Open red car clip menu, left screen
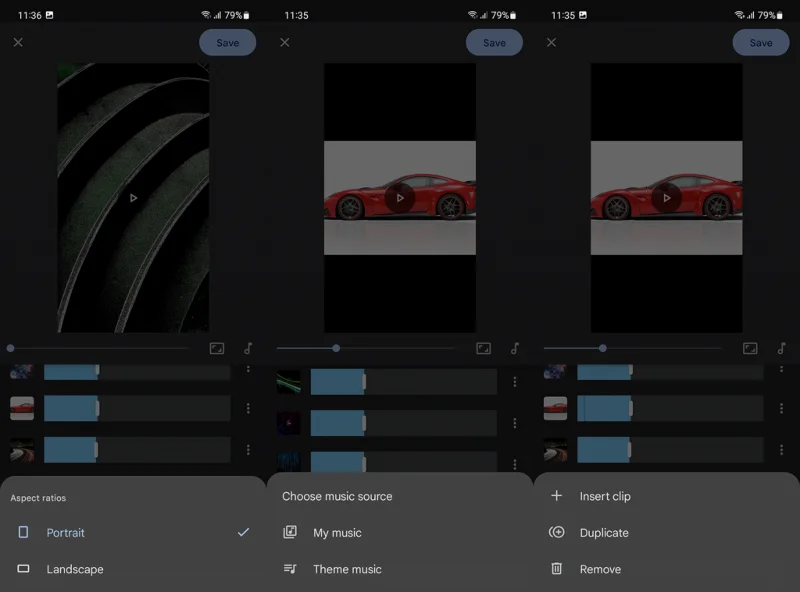 point(248,408)
